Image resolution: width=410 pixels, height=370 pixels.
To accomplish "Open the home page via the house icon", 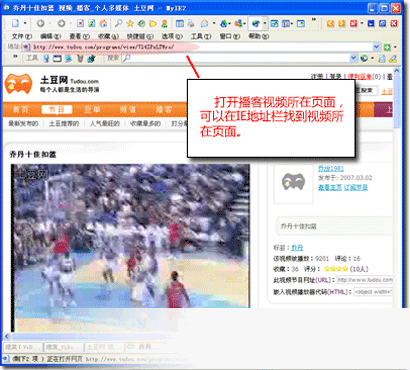I will pyautogui.click(x=103, y=23).
